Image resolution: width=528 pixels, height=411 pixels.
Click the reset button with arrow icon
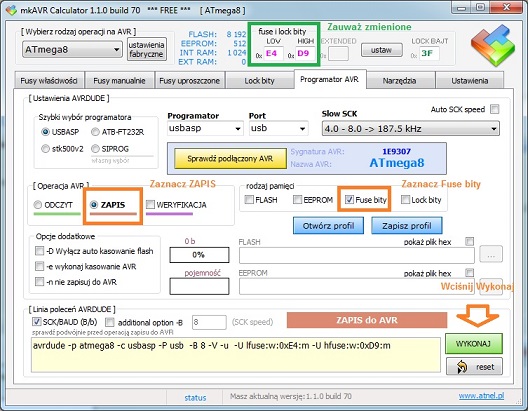pos(474,366)
